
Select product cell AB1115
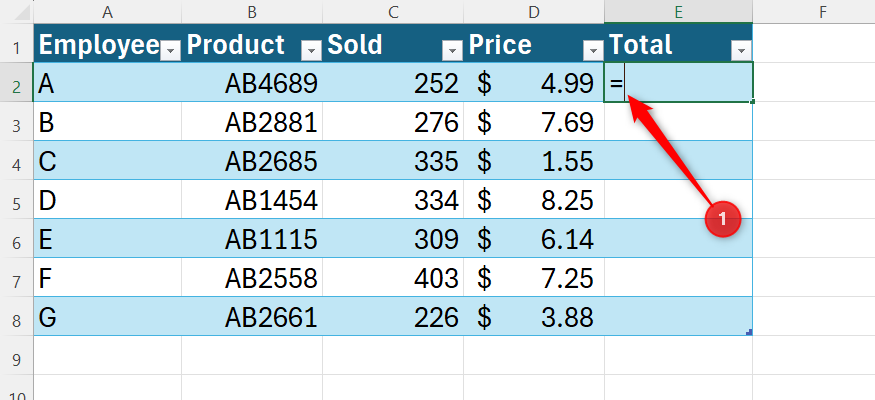click(252, 238)
